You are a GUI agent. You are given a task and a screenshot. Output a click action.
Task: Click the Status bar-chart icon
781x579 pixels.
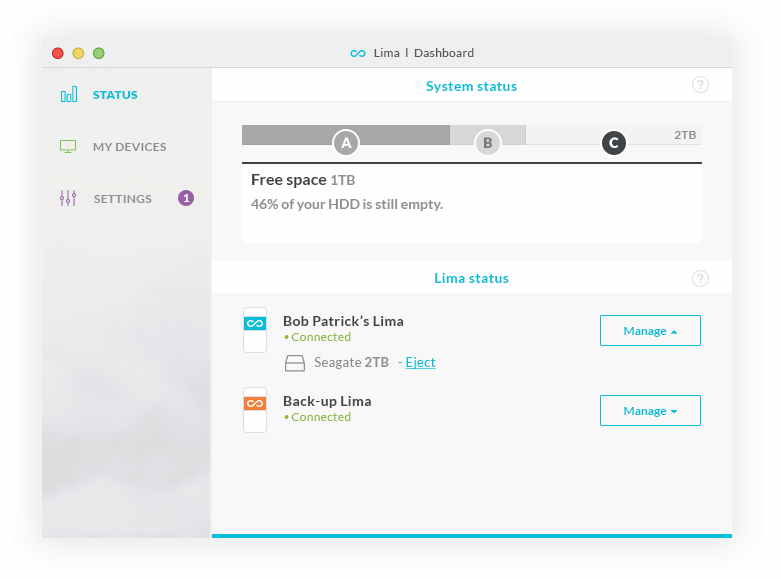coord(69,95)
